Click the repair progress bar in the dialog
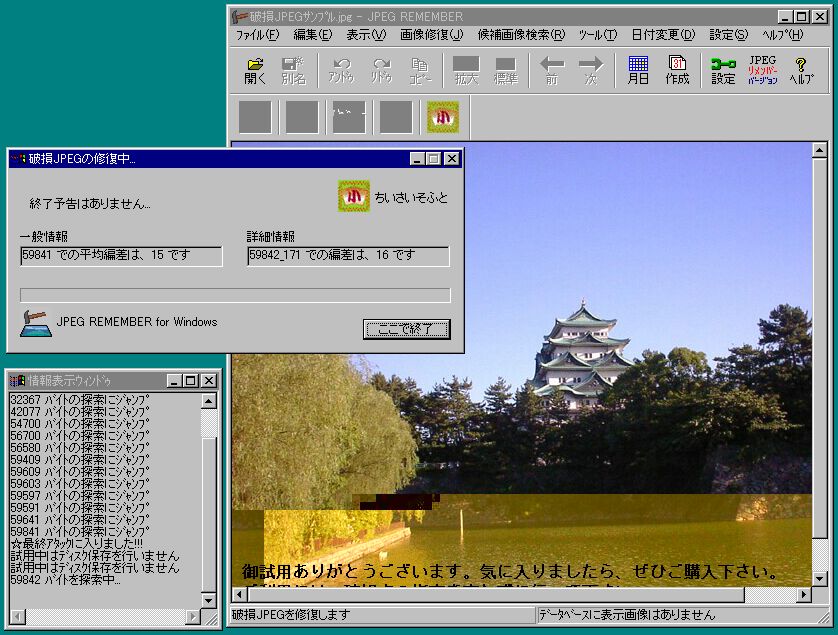 232,294
